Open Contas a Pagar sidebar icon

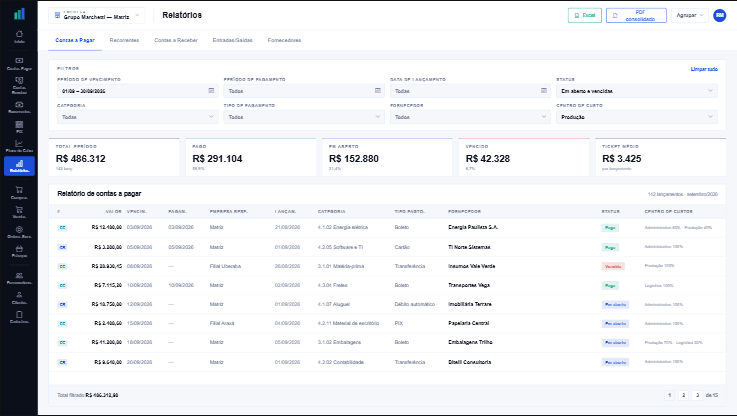click(19, 63)
